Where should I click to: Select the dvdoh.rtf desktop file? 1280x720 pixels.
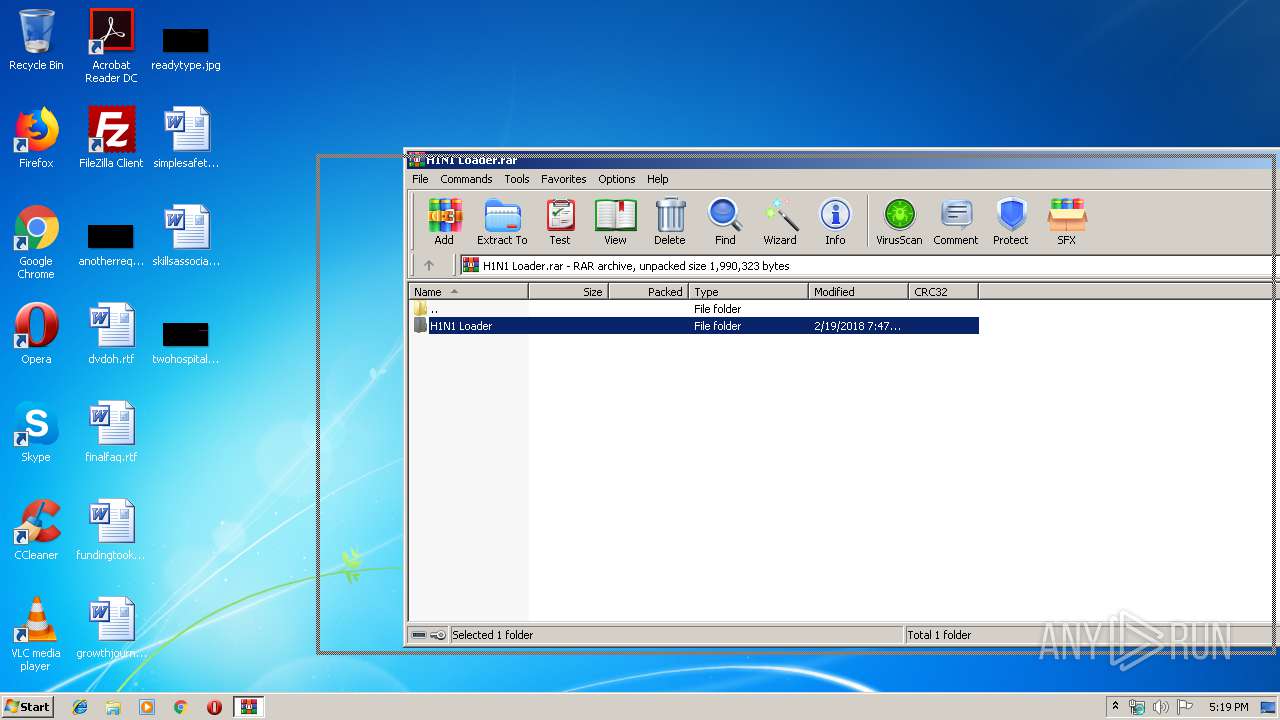pos(111,334)
